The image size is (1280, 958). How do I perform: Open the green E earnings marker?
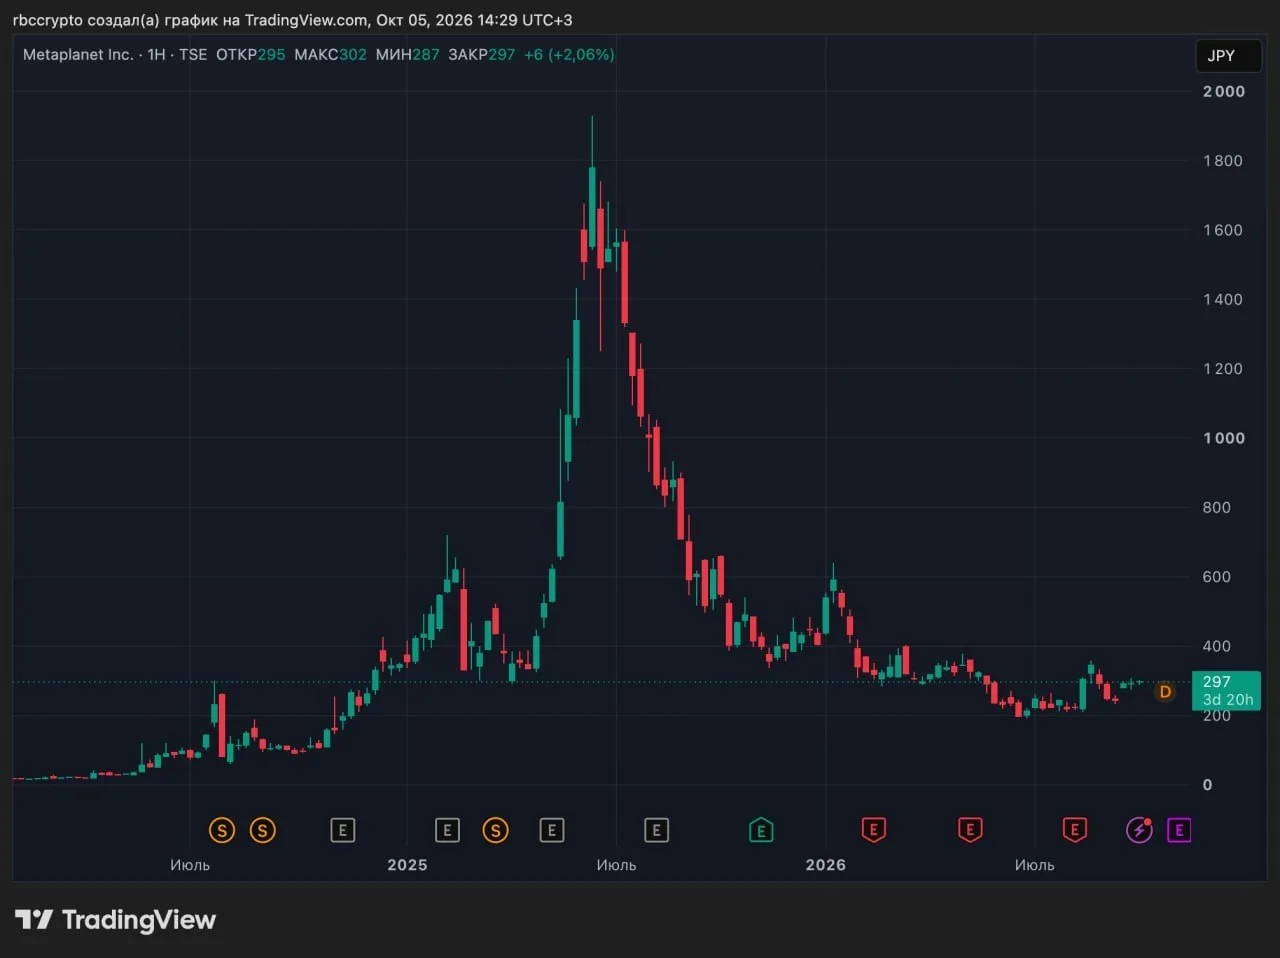point(761,830)
